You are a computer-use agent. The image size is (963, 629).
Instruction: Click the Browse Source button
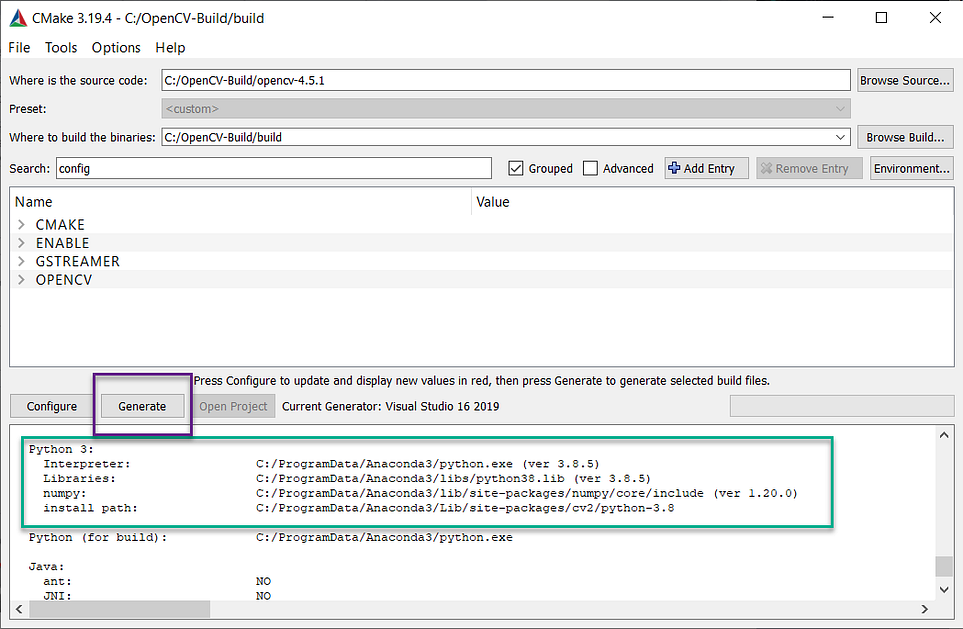pyautogui.click(x=905, y=80)
